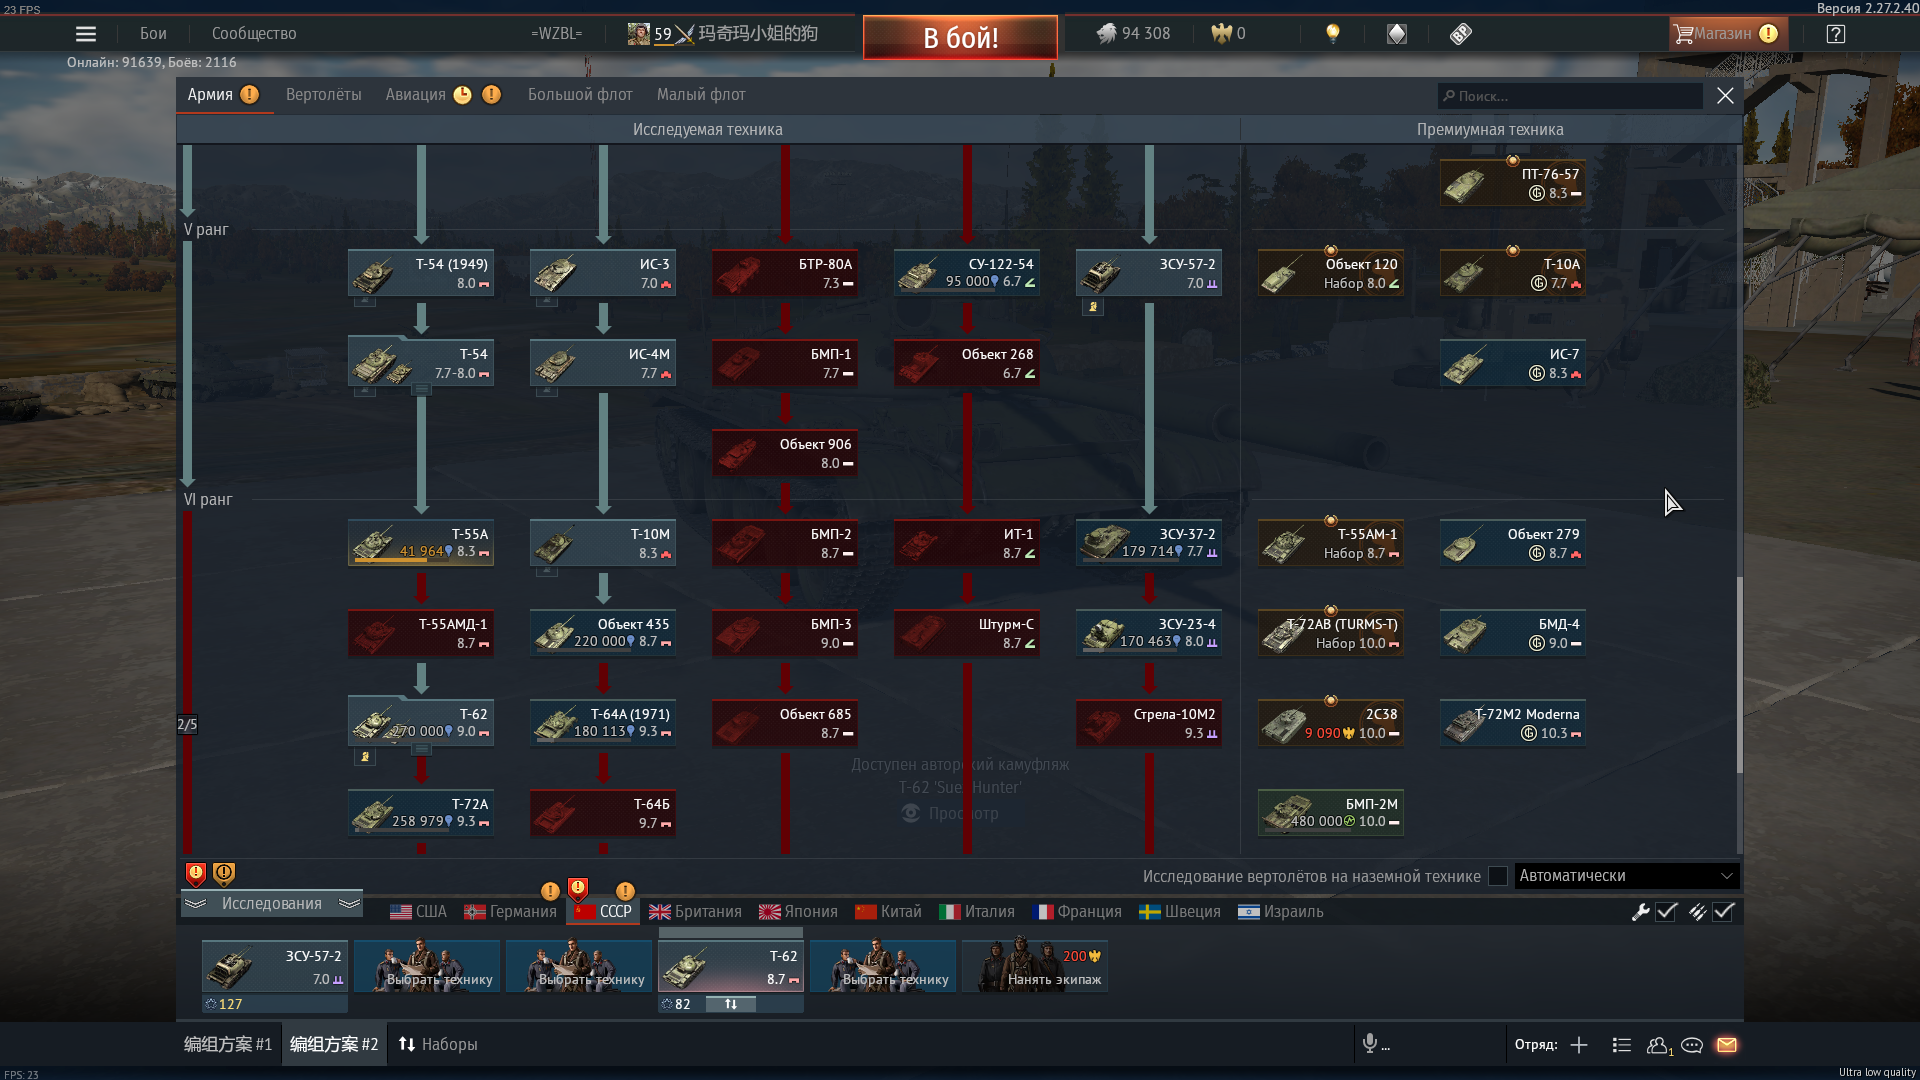Click the Silver Lions currency icon

1106,34
